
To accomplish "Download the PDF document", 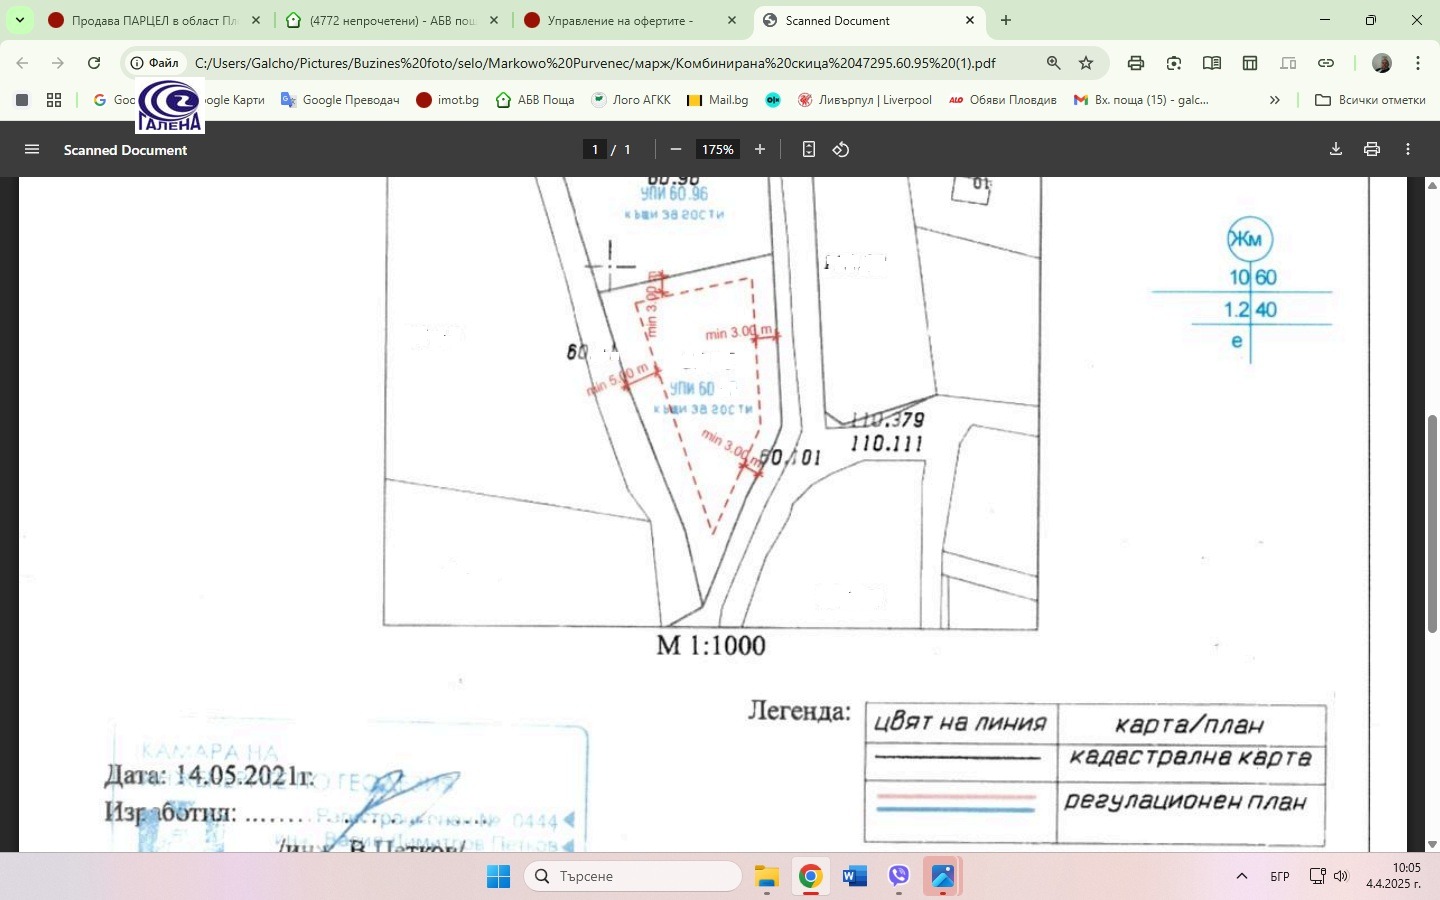I will [x=1335, y=150].
